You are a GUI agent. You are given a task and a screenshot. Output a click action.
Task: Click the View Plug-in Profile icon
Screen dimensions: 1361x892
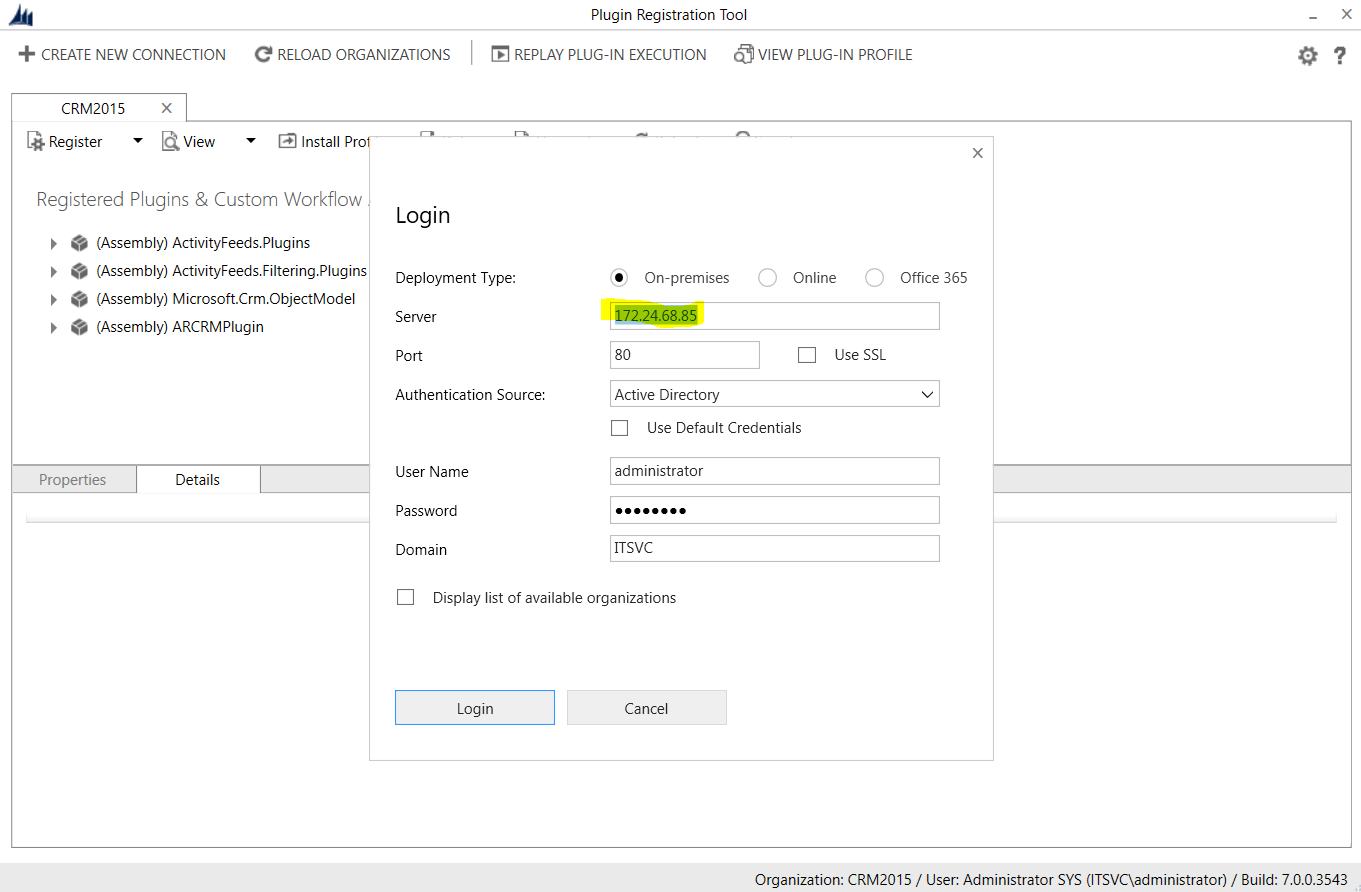pos(743,54)
